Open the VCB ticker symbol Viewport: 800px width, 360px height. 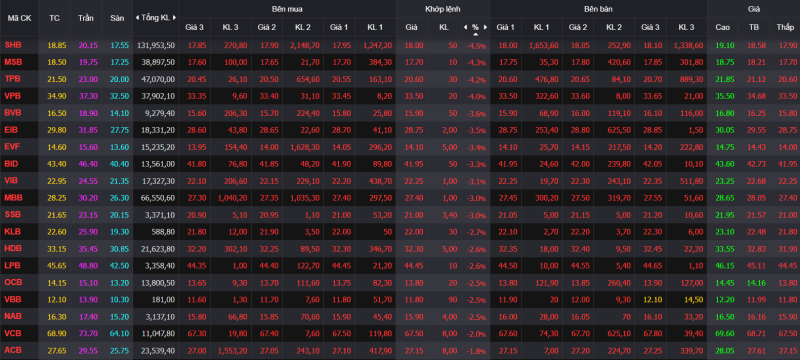point(13,333)
